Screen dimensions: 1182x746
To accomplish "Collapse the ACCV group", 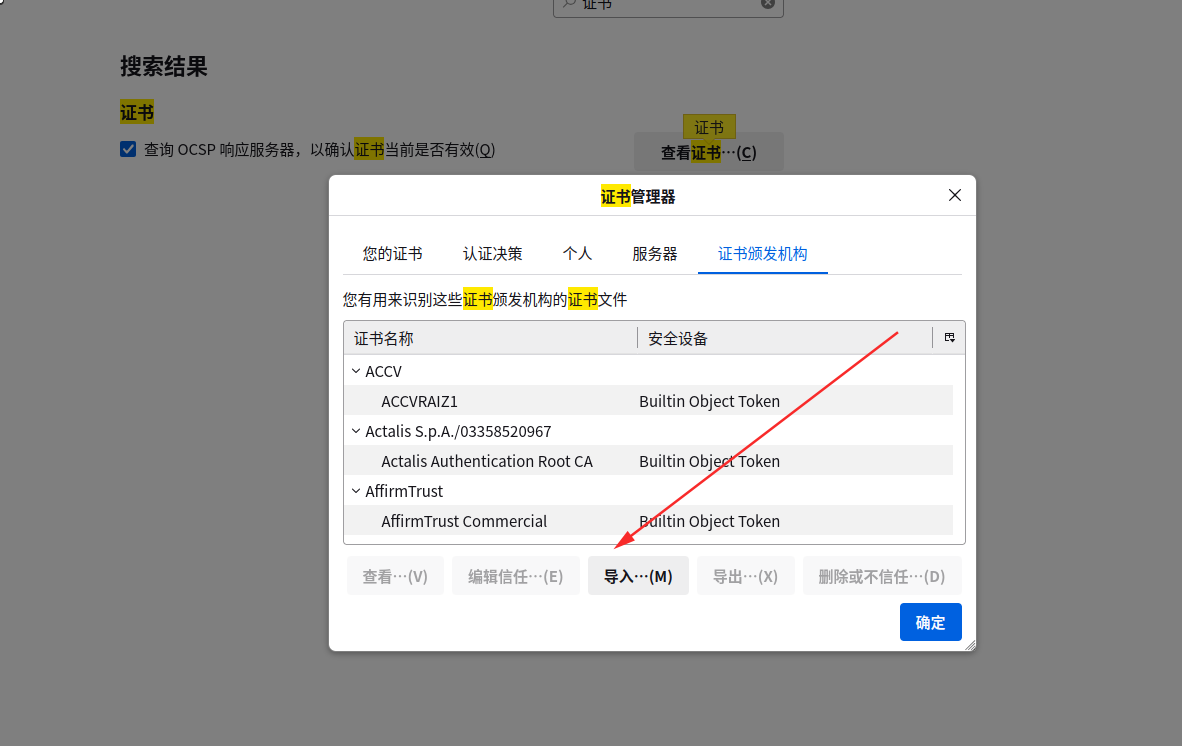I will (x=356, y=371).
